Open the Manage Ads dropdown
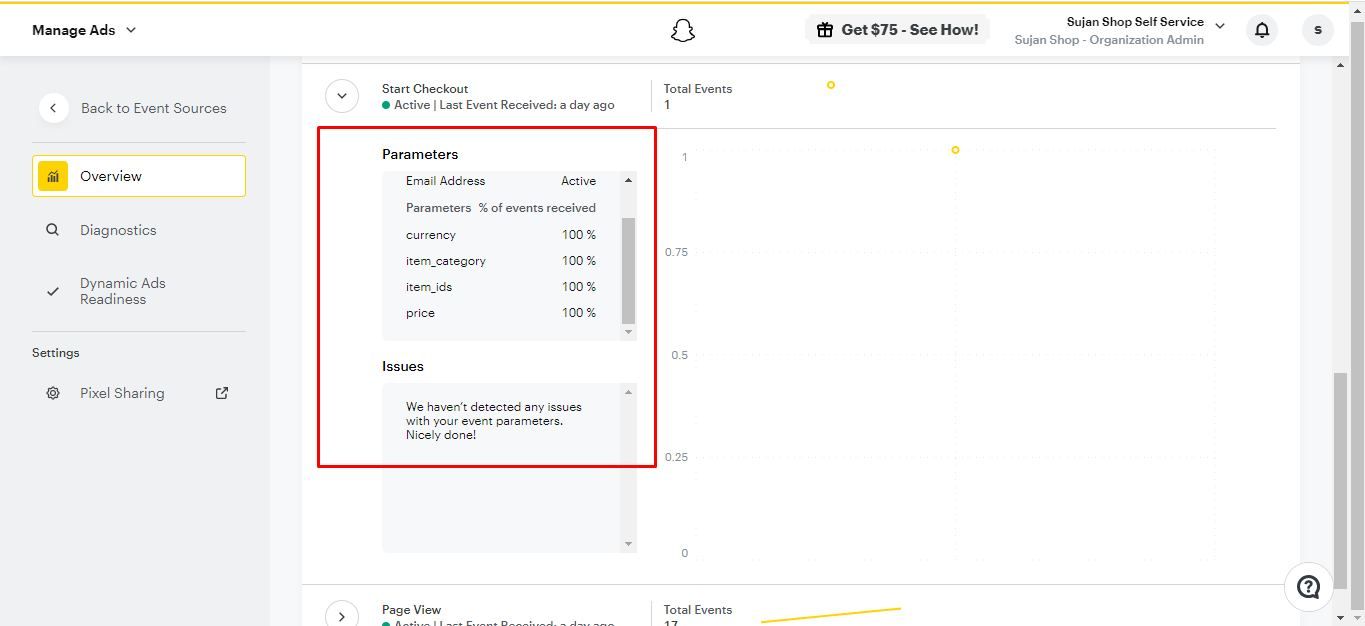Viewport: 1365px width, 626px height. [84, 30]
